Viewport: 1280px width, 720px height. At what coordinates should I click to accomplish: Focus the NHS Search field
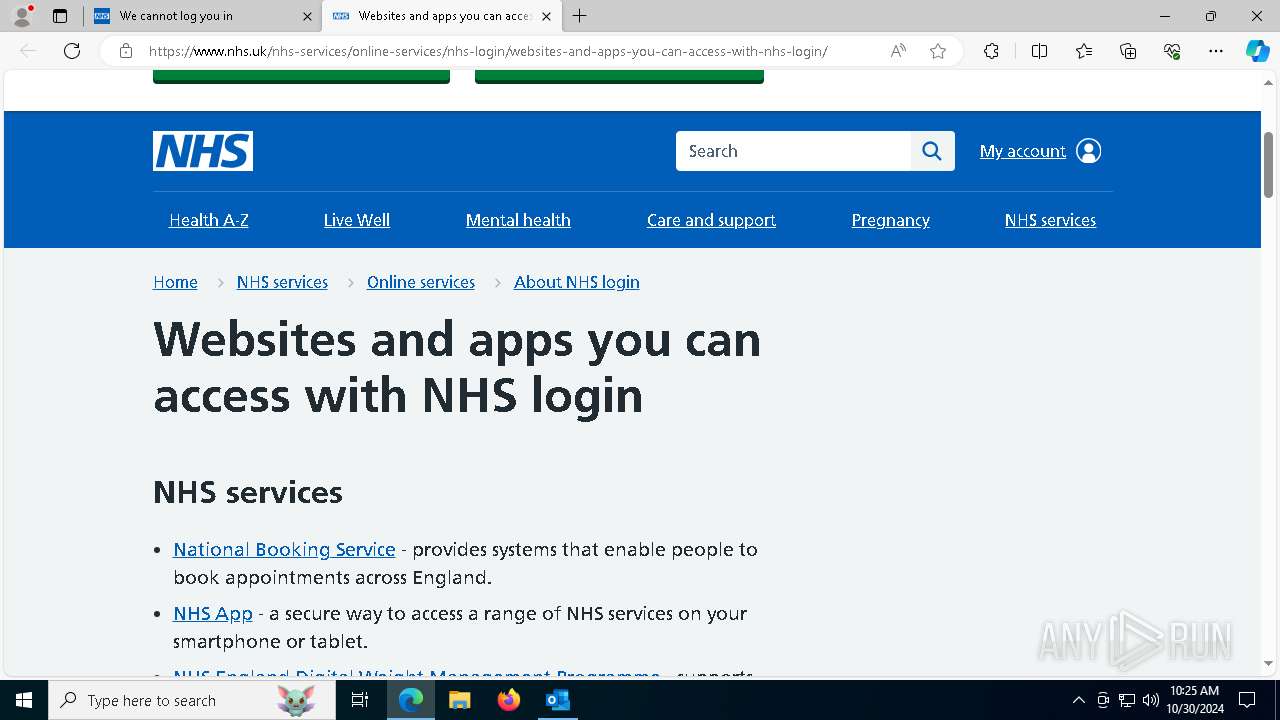click(x=793, y=151)
